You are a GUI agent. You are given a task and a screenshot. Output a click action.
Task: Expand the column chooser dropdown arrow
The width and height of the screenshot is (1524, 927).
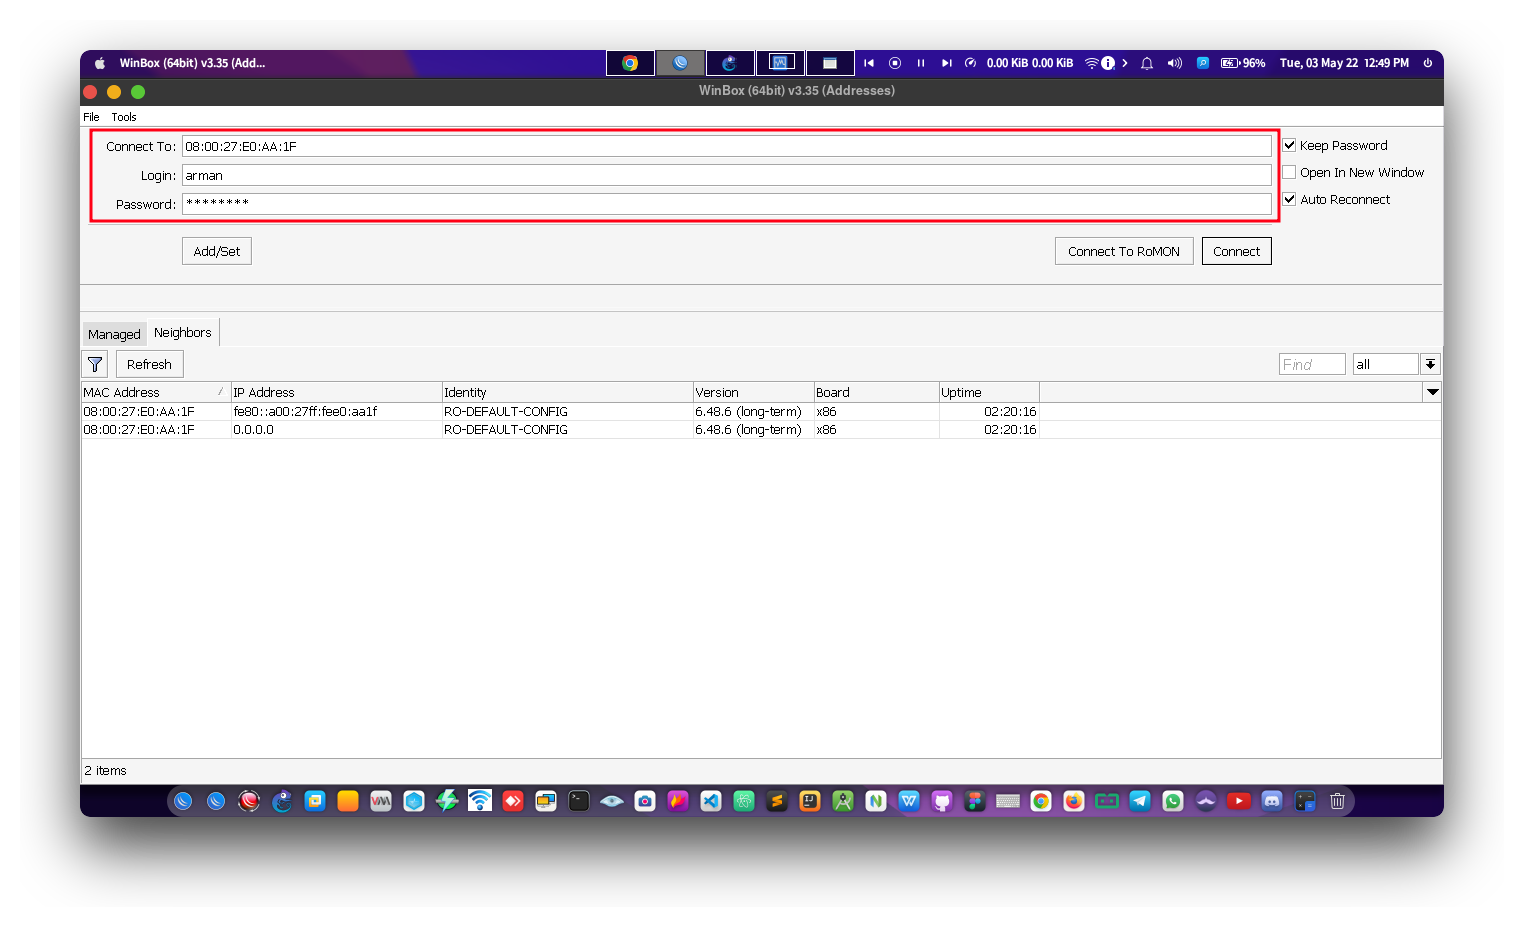click(1432, 393)
